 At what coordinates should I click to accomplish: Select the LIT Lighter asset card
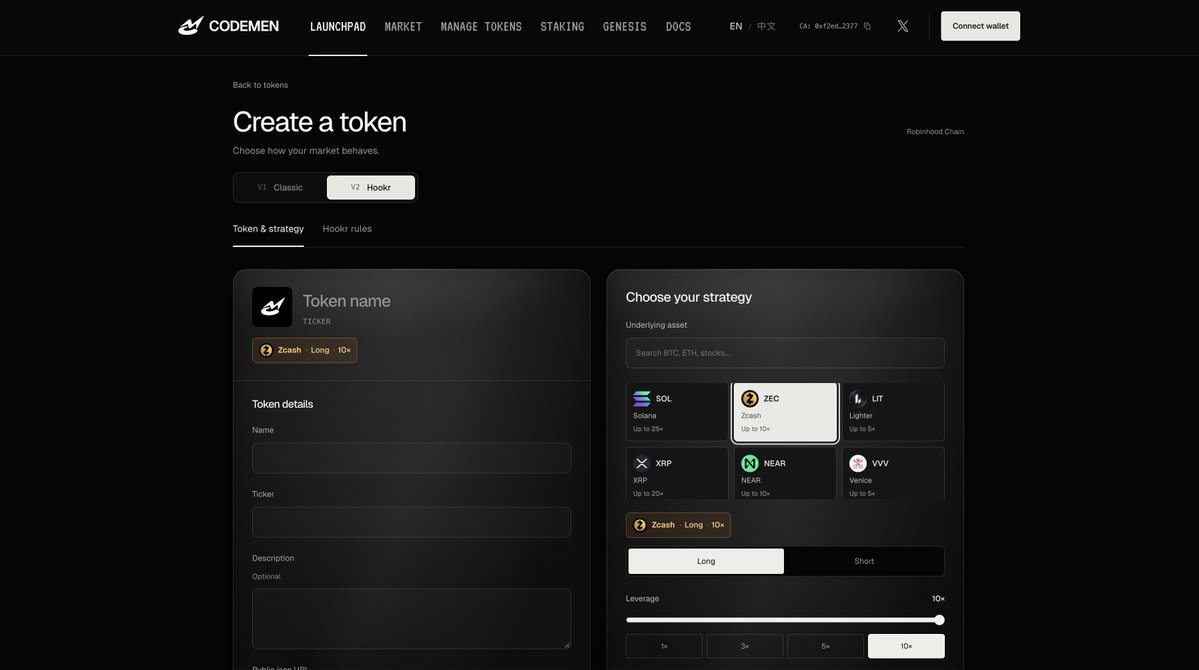click(x=893, y=411)
